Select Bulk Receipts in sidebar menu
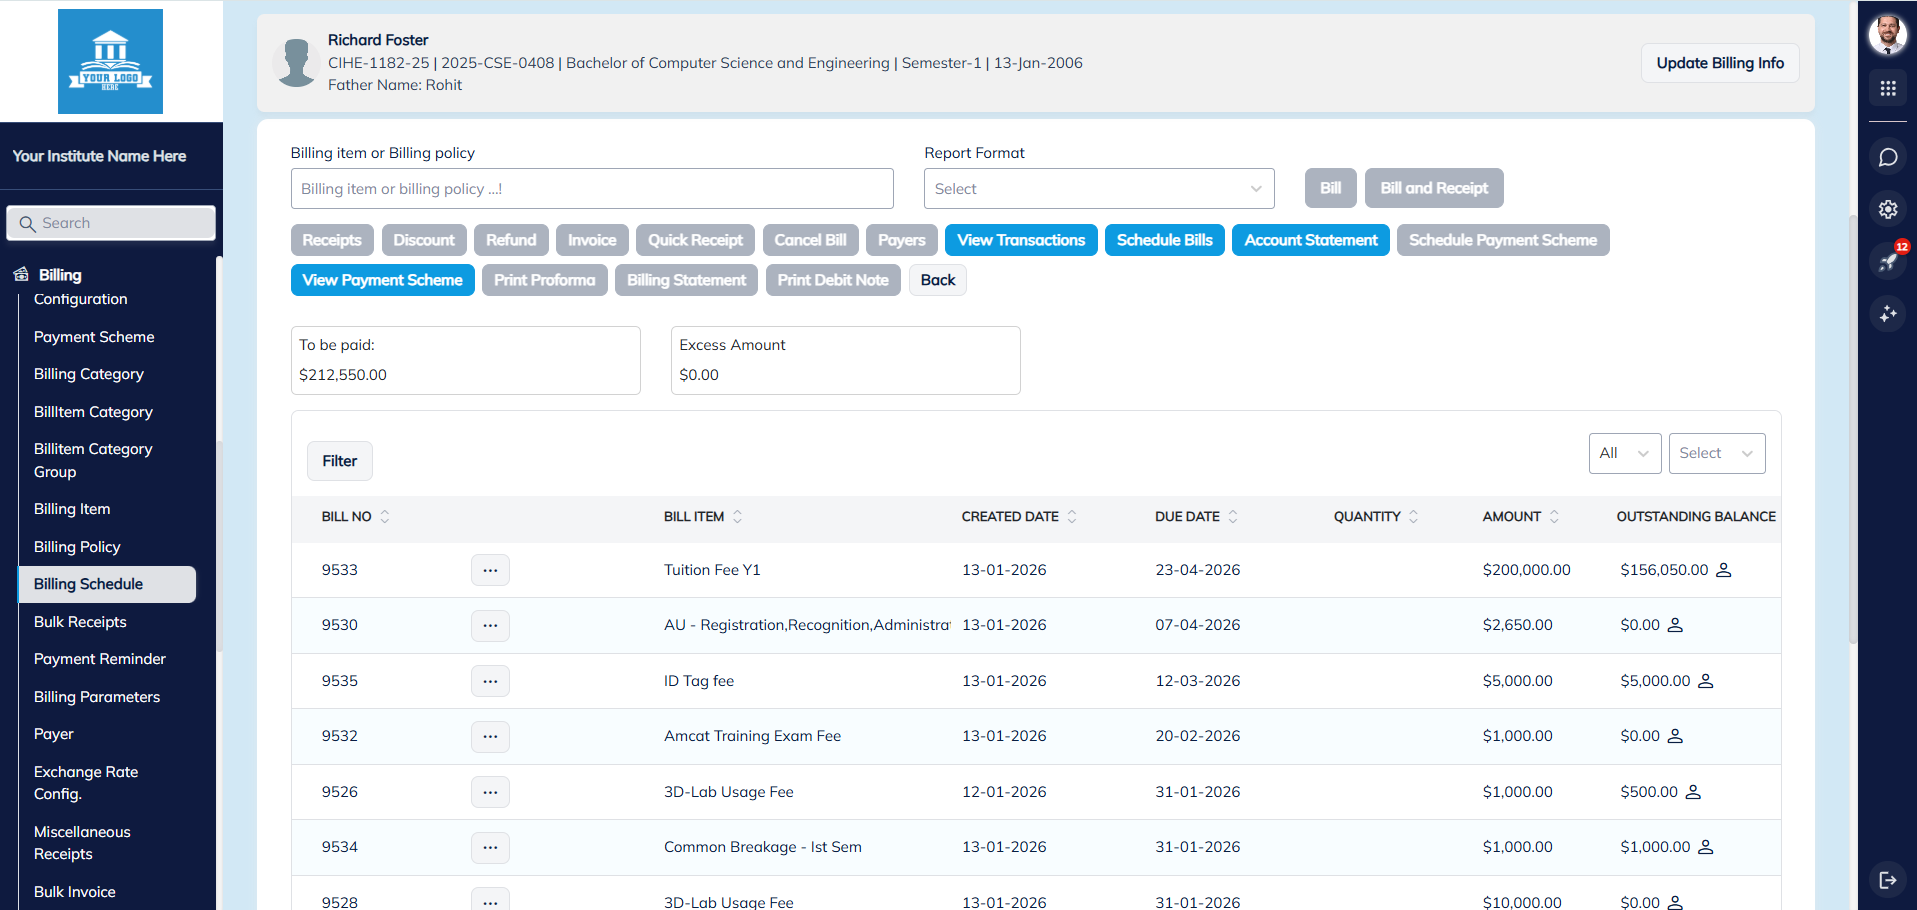Viewport: 1917px width, 910px height. click(80, 622)
